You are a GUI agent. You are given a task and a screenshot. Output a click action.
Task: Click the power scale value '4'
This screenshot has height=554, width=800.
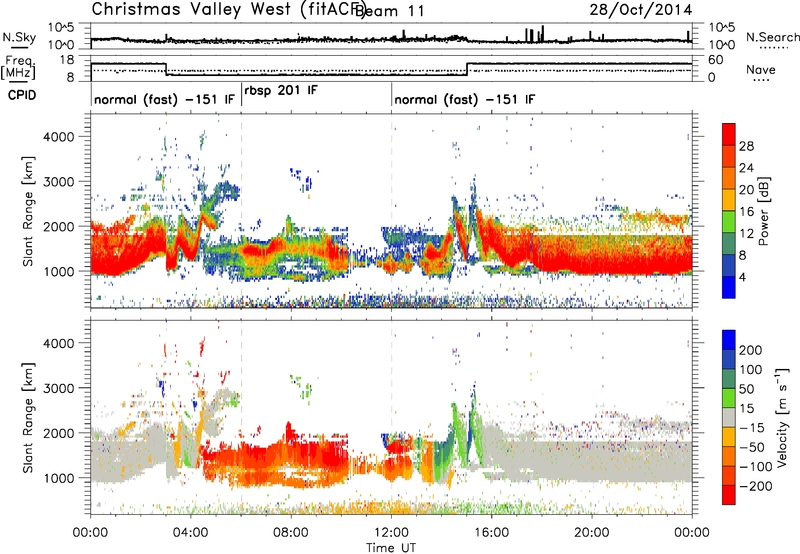[742, 278]
